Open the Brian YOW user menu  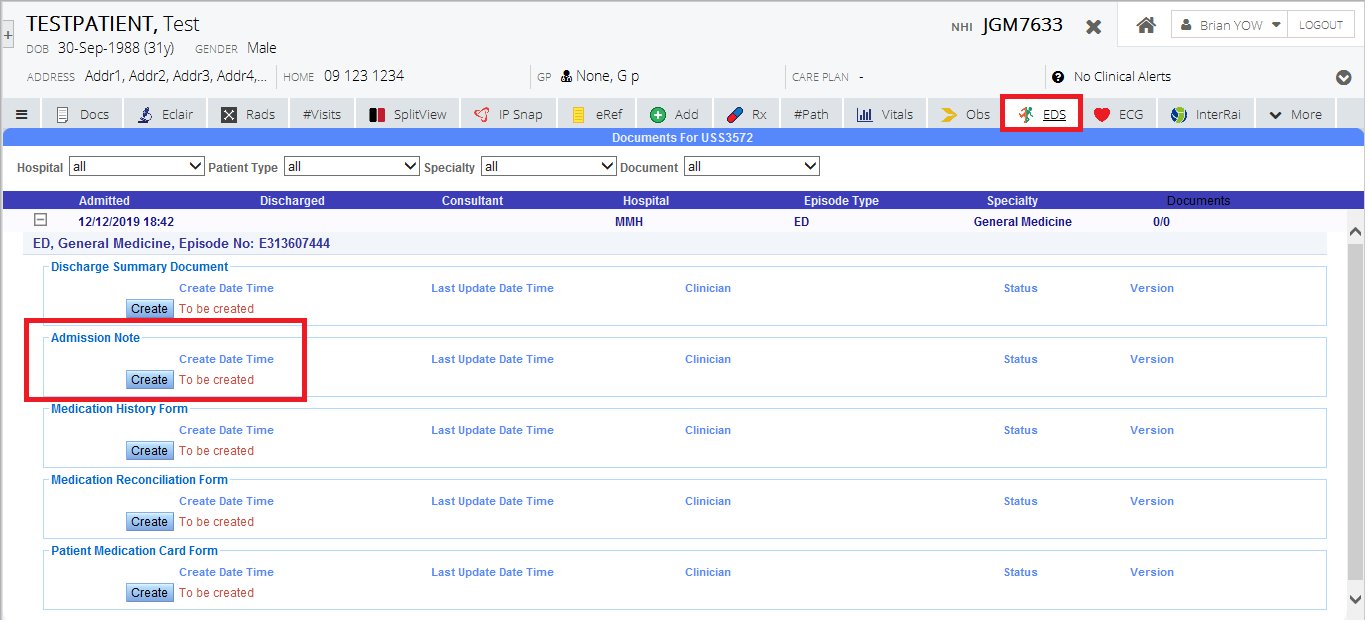(x=1228, y=26)
